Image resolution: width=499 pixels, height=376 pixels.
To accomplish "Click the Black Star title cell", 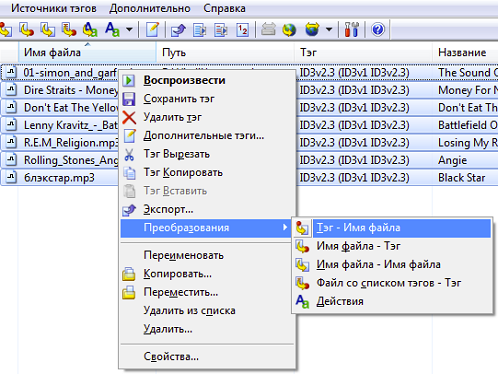I will tap(462, 178).
